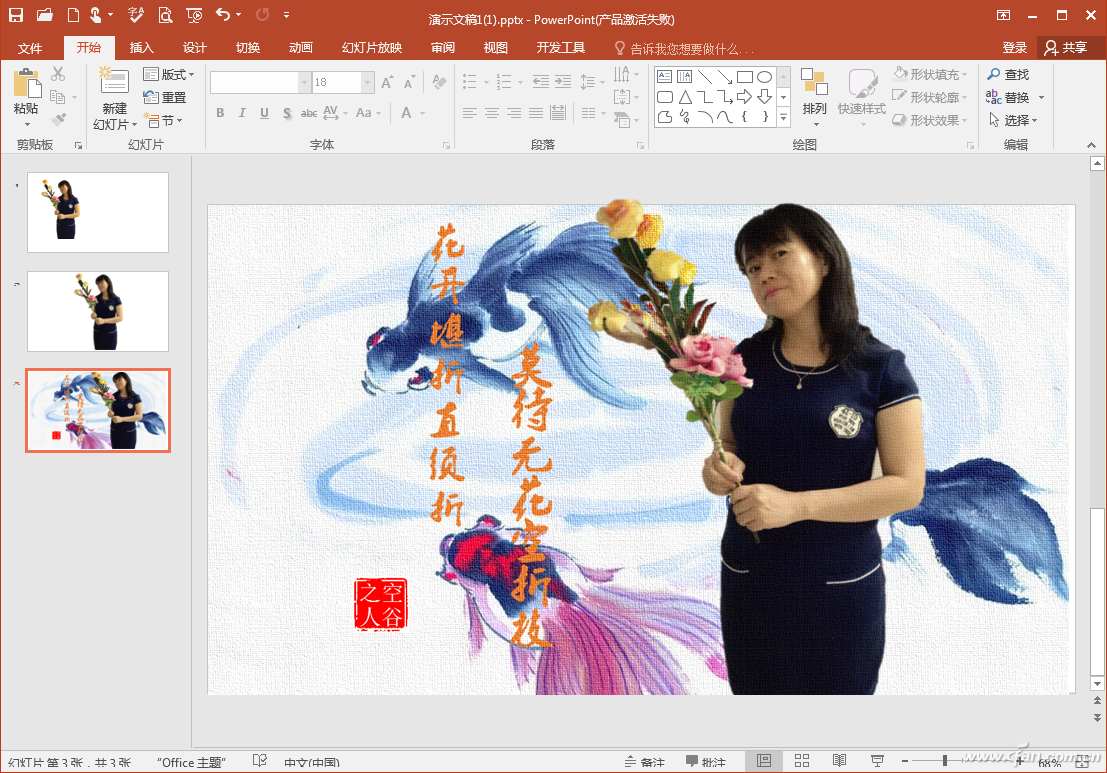Increase the font size with the larger A
This screenshot has height=773, width=1107.
pos(387,83)
